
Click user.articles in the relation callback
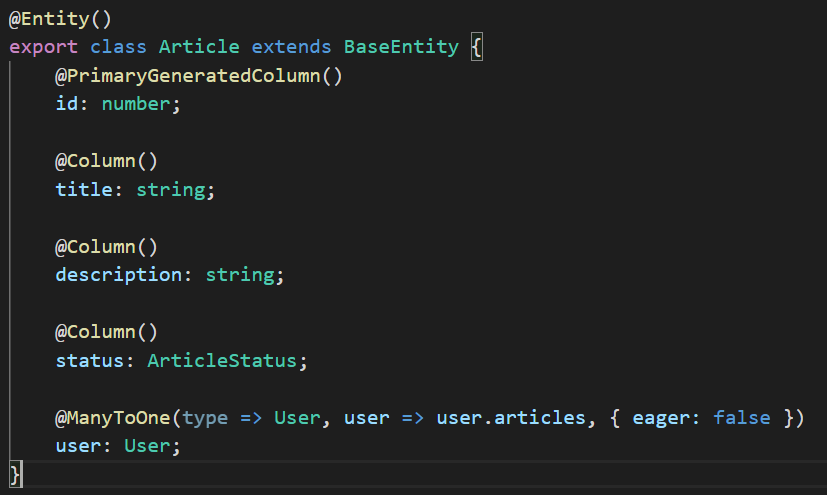pos(511,418)
